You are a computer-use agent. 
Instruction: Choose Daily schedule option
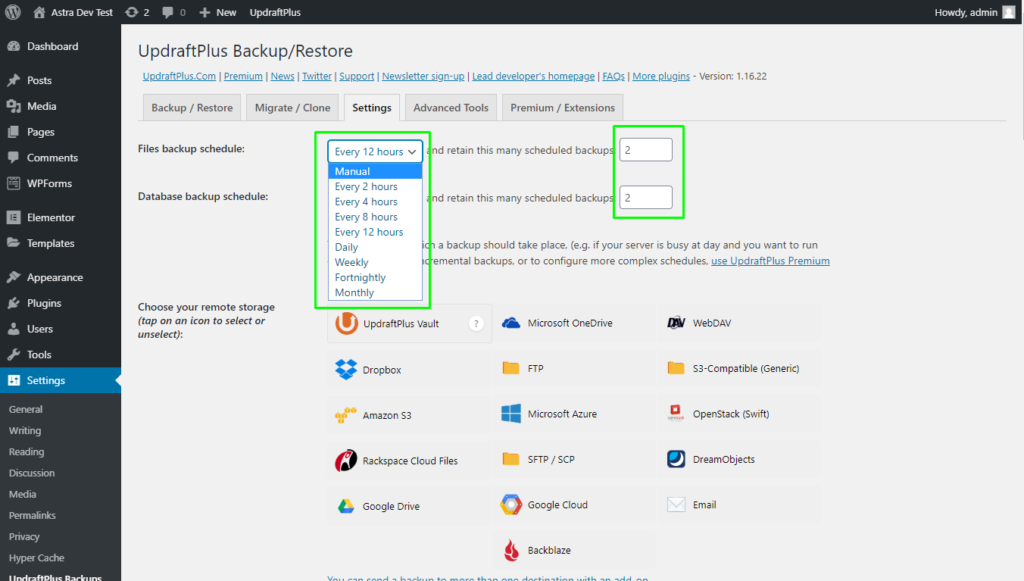375,247
